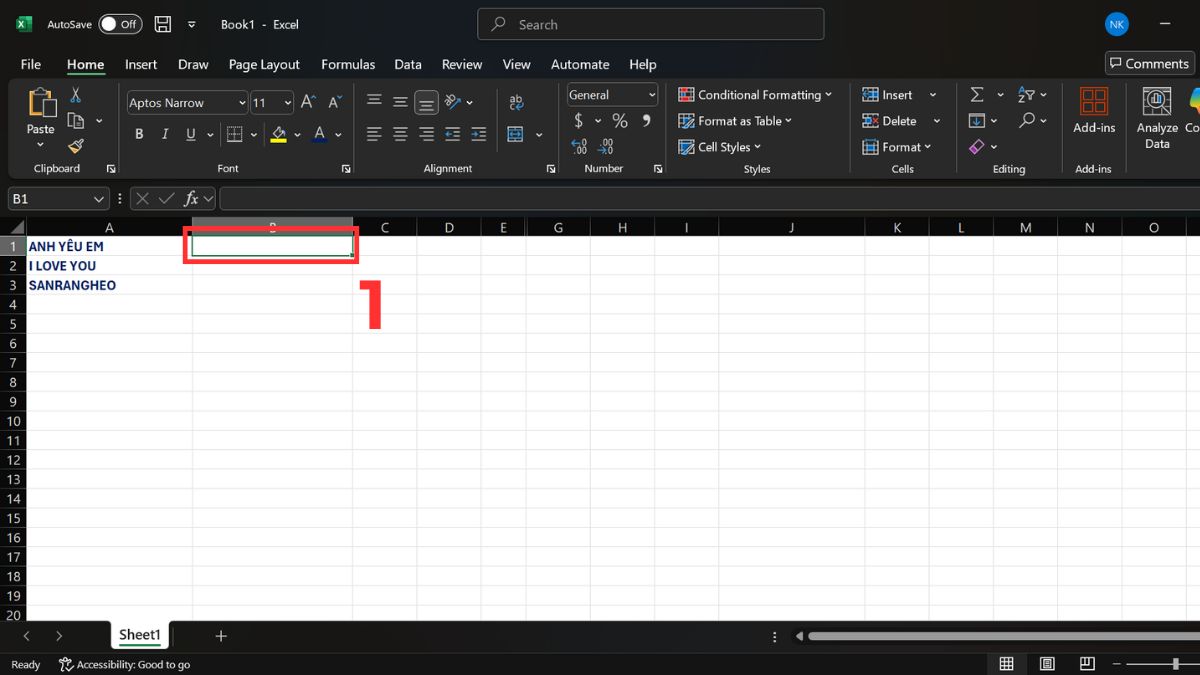The image size is (1200, 675).
Task: Toggle AutoSave off switch to on
Action: (x=119, y=24)
